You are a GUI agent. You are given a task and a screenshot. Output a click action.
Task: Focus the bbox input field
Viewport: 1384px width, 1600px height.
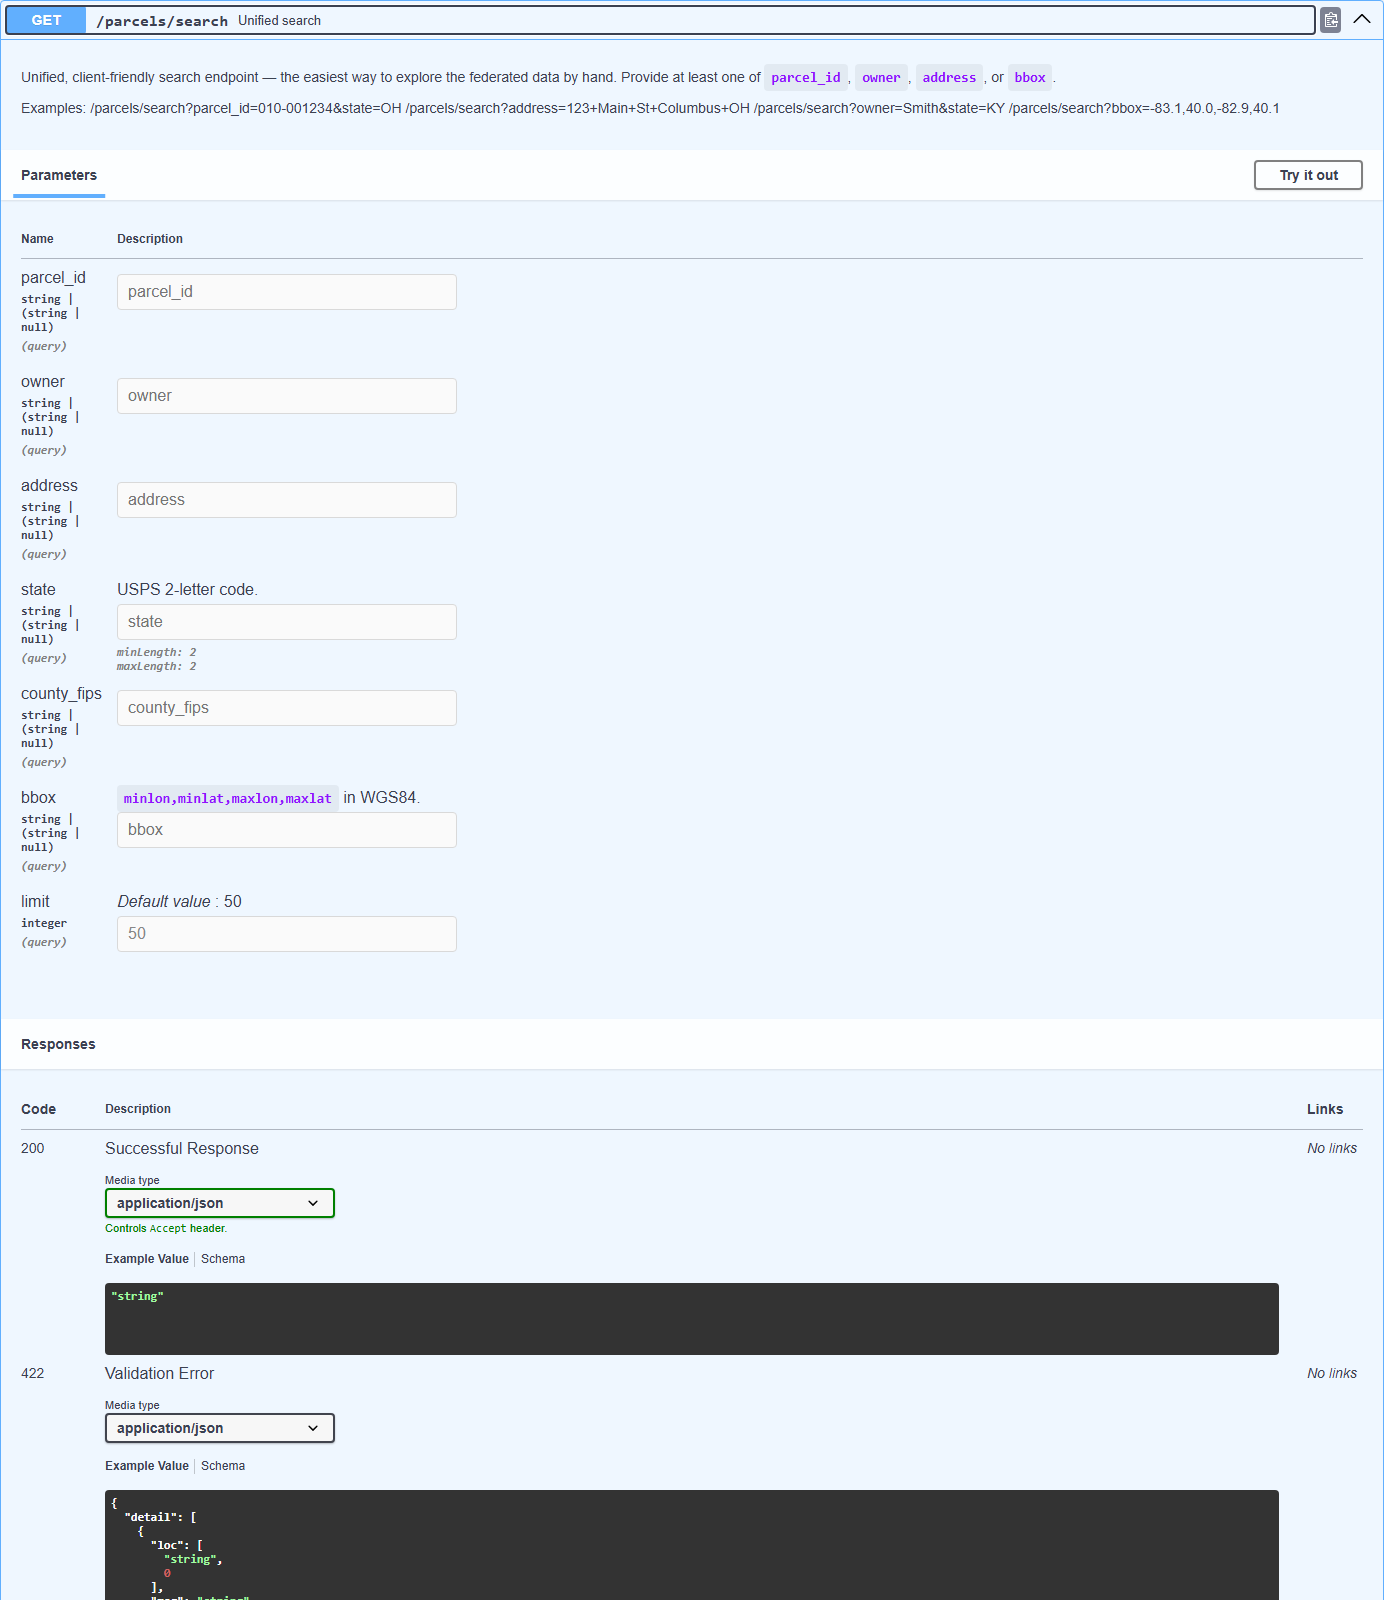[287, 830]
